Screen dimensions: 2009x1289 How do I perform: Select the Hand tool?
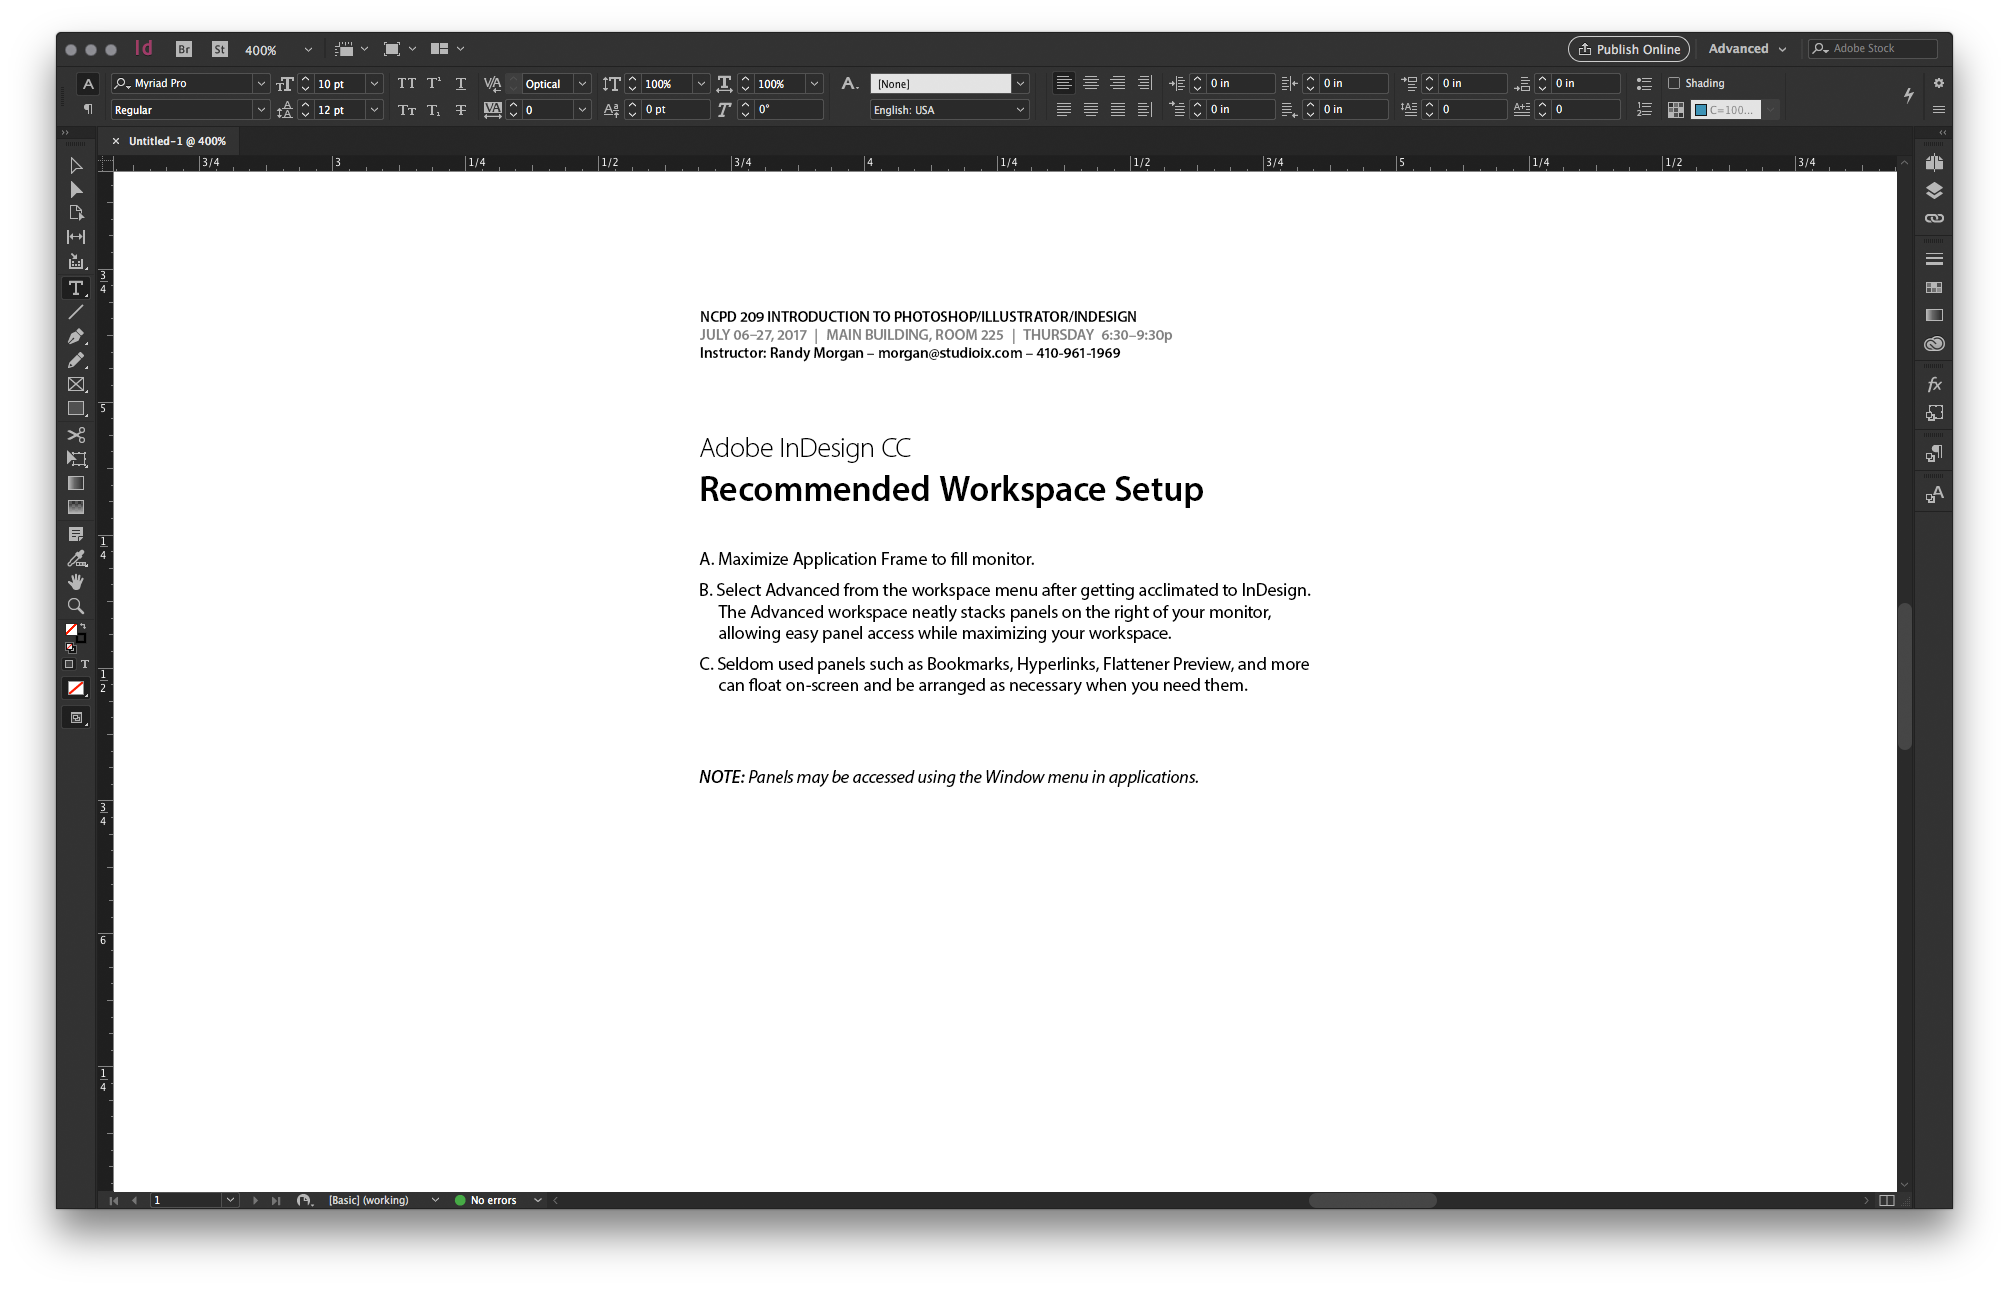(76, 582)
